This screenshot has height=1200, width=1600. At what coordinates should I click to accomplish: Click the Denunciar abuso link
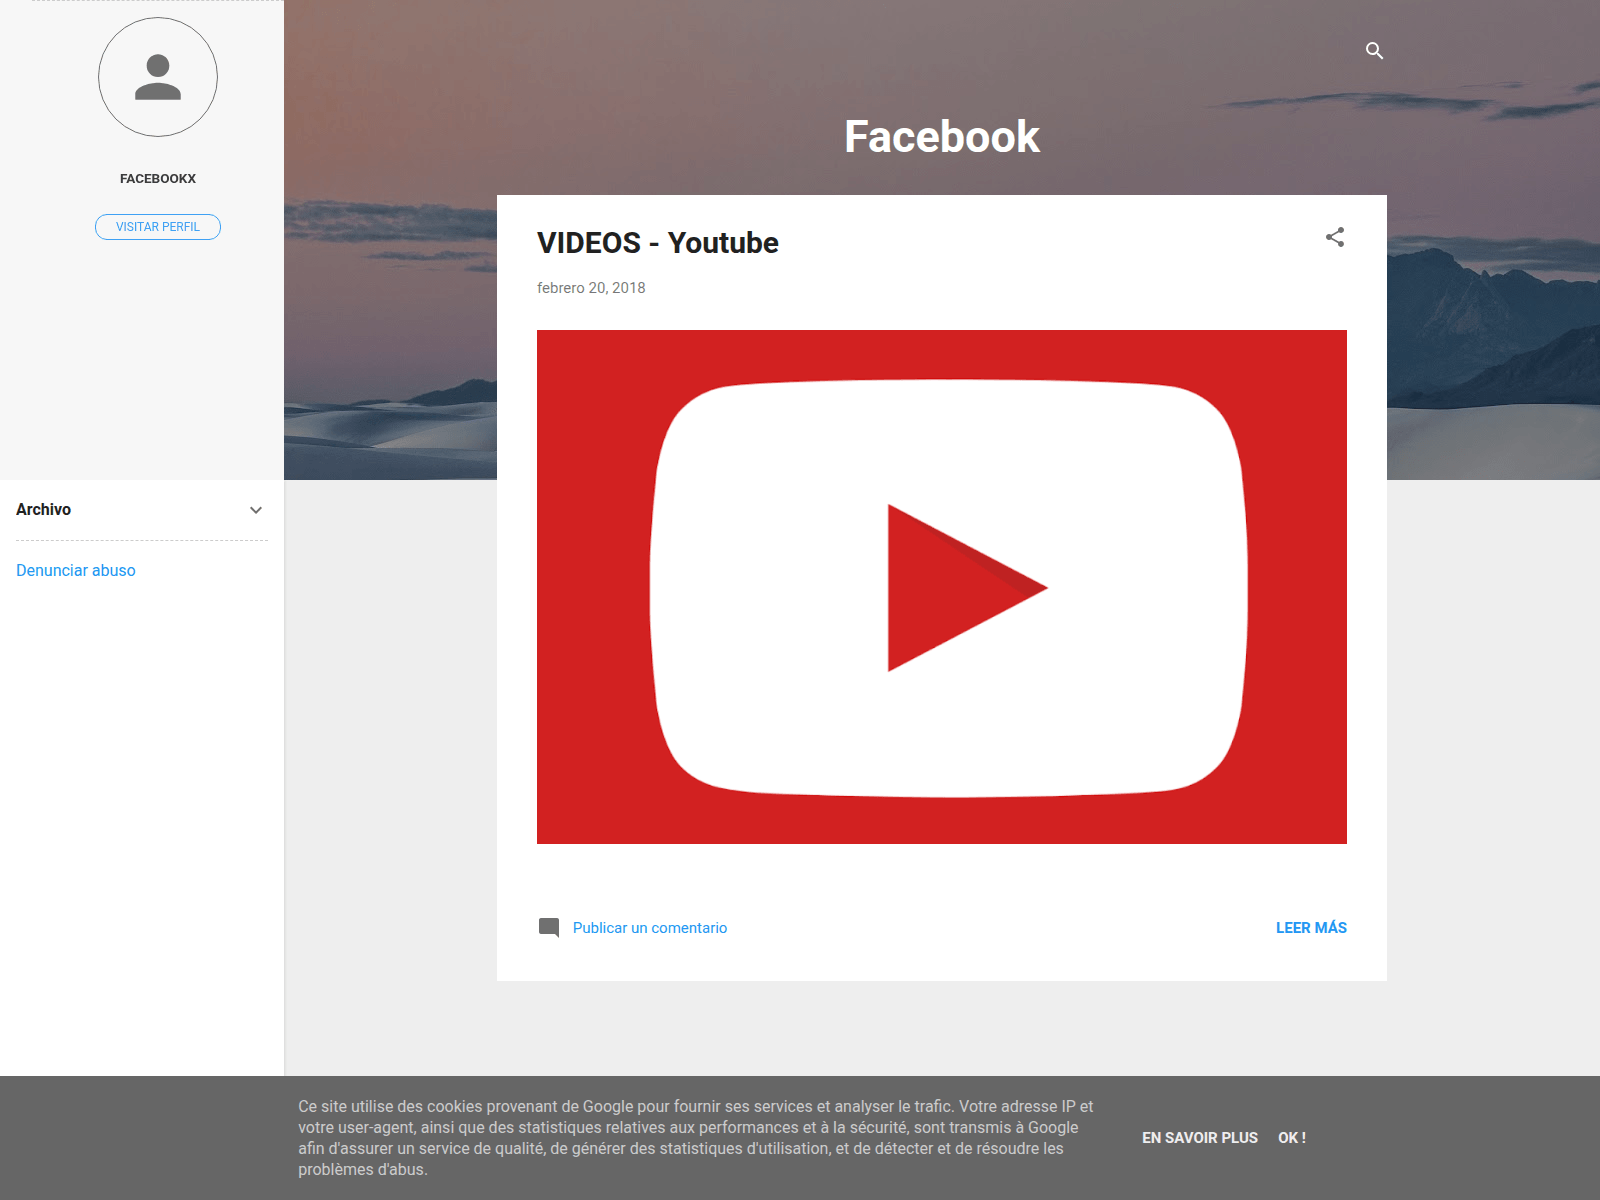pyautogui.click(x=76, y=570)
